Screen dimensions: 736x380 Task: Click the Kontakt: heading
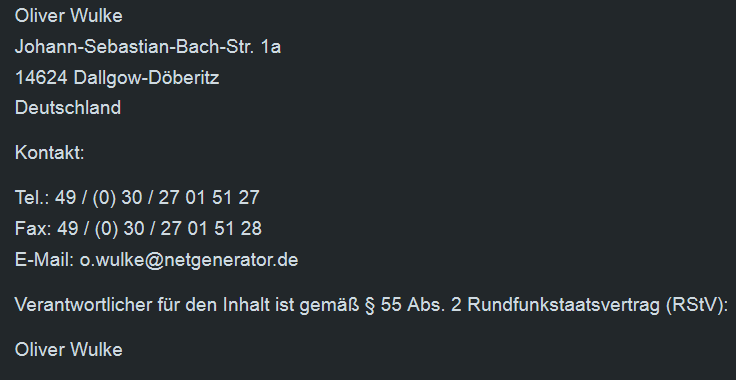[50, 153]
